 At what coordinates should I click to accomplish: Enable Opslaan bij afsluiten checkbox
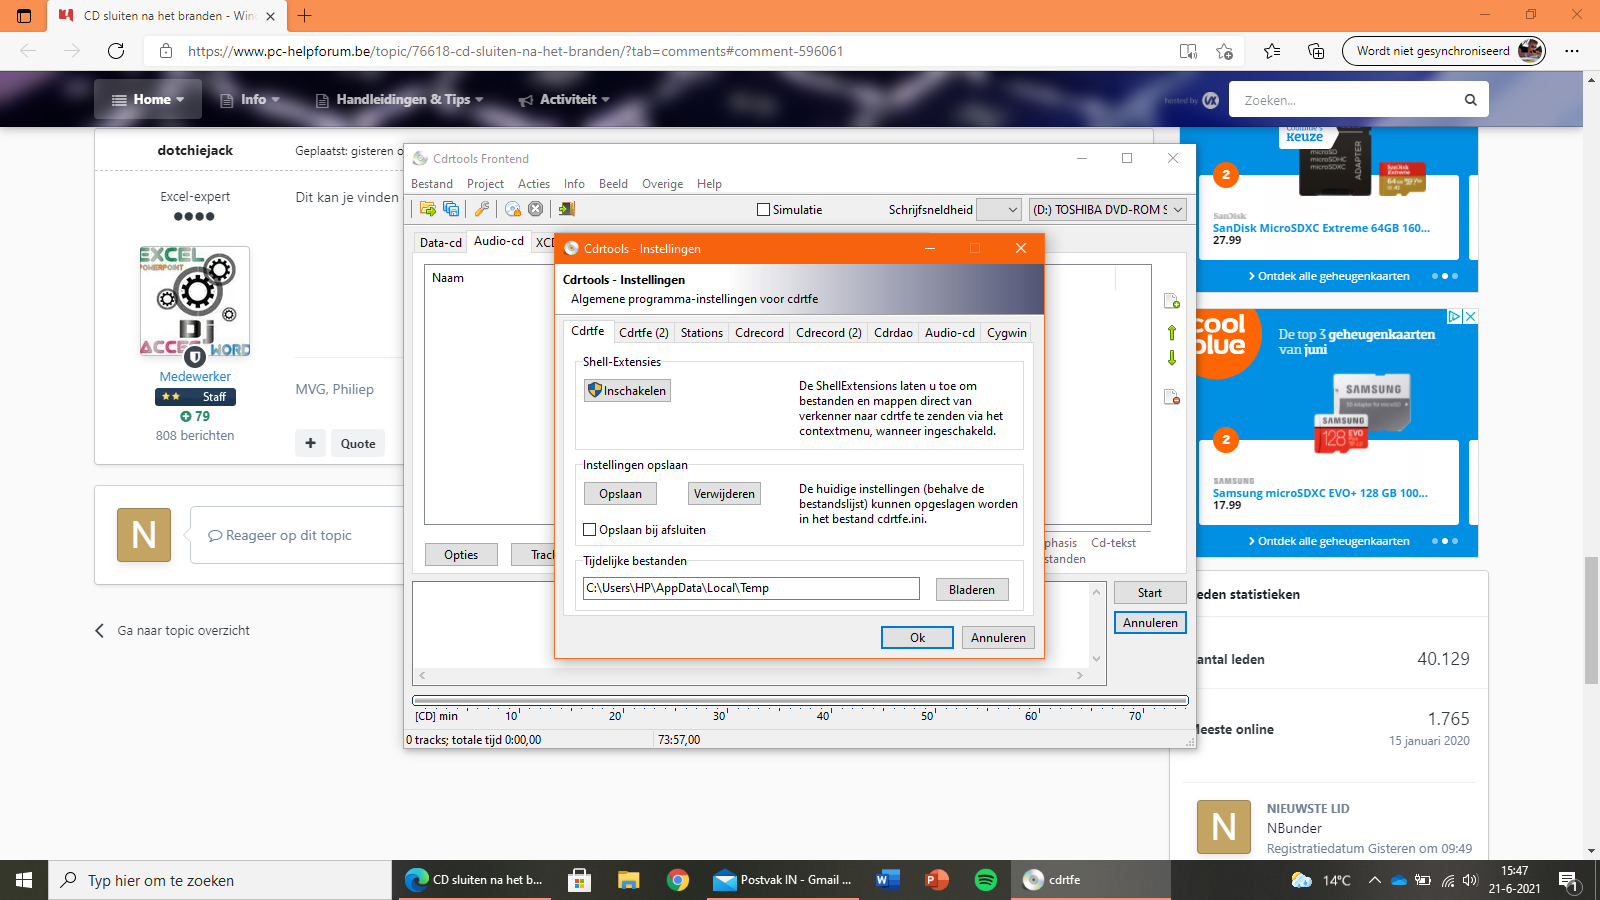coord(590,530)
